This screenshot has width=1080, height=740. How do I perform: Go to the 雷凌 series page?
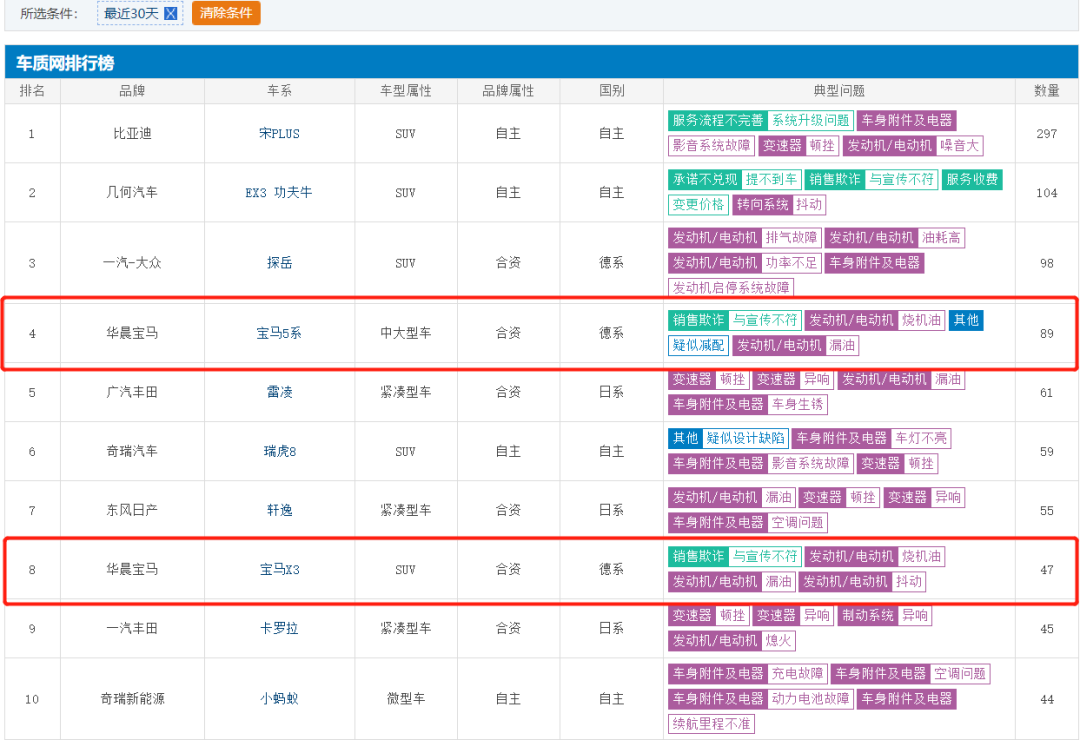coord(279,392)
